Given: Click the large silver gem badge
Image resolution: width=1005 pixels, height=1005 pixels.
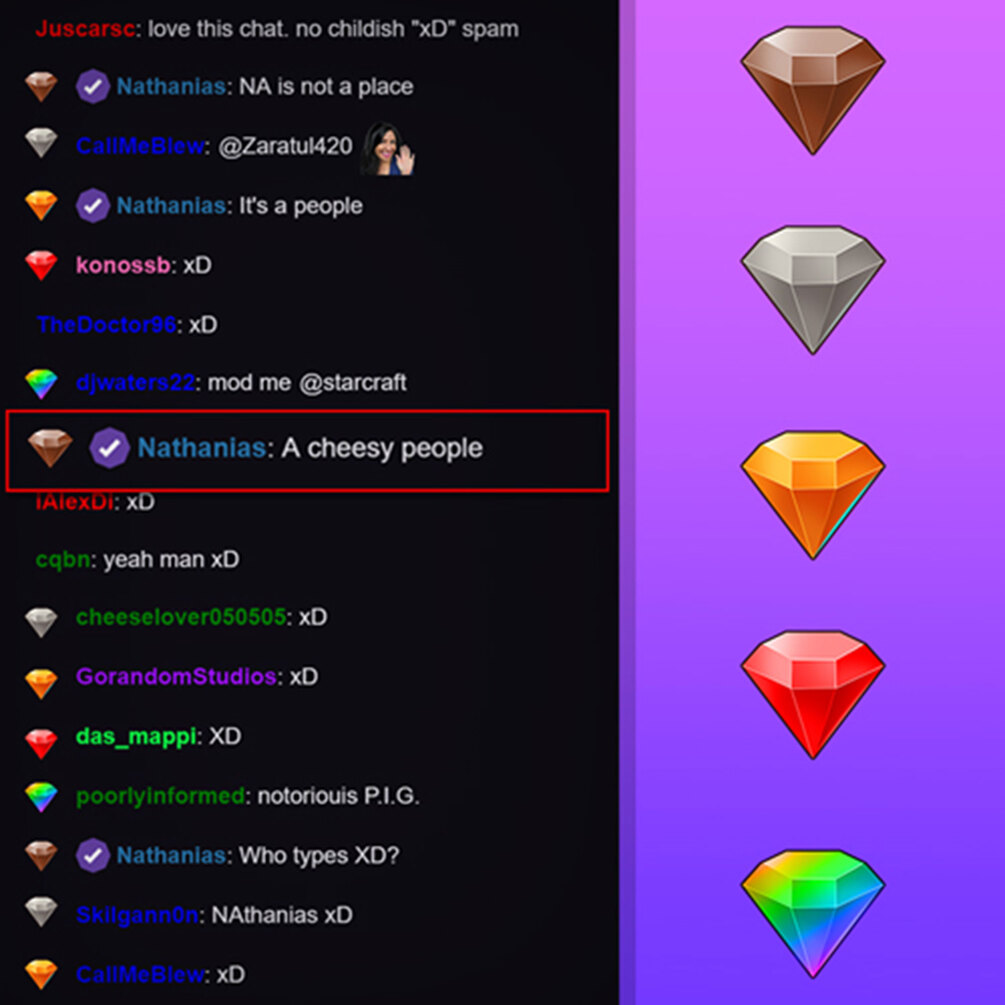Looking at the screenshot, I should point(813,290).
